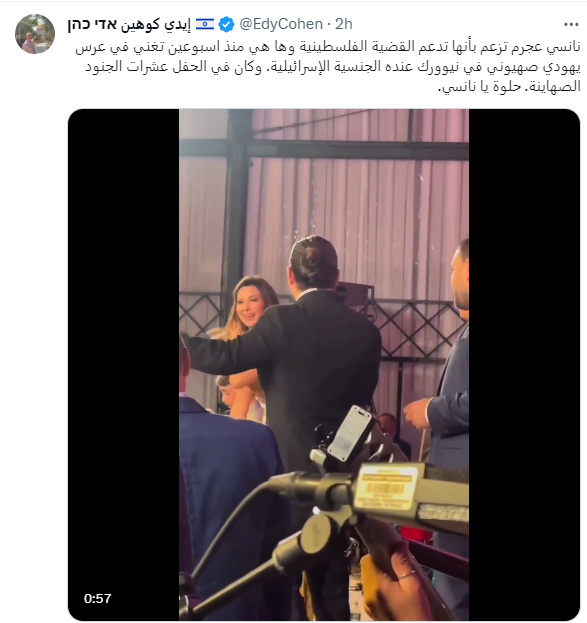Open the @EdyCohen handle link
The width and height of the screenshot is (587, 623).
281,24
